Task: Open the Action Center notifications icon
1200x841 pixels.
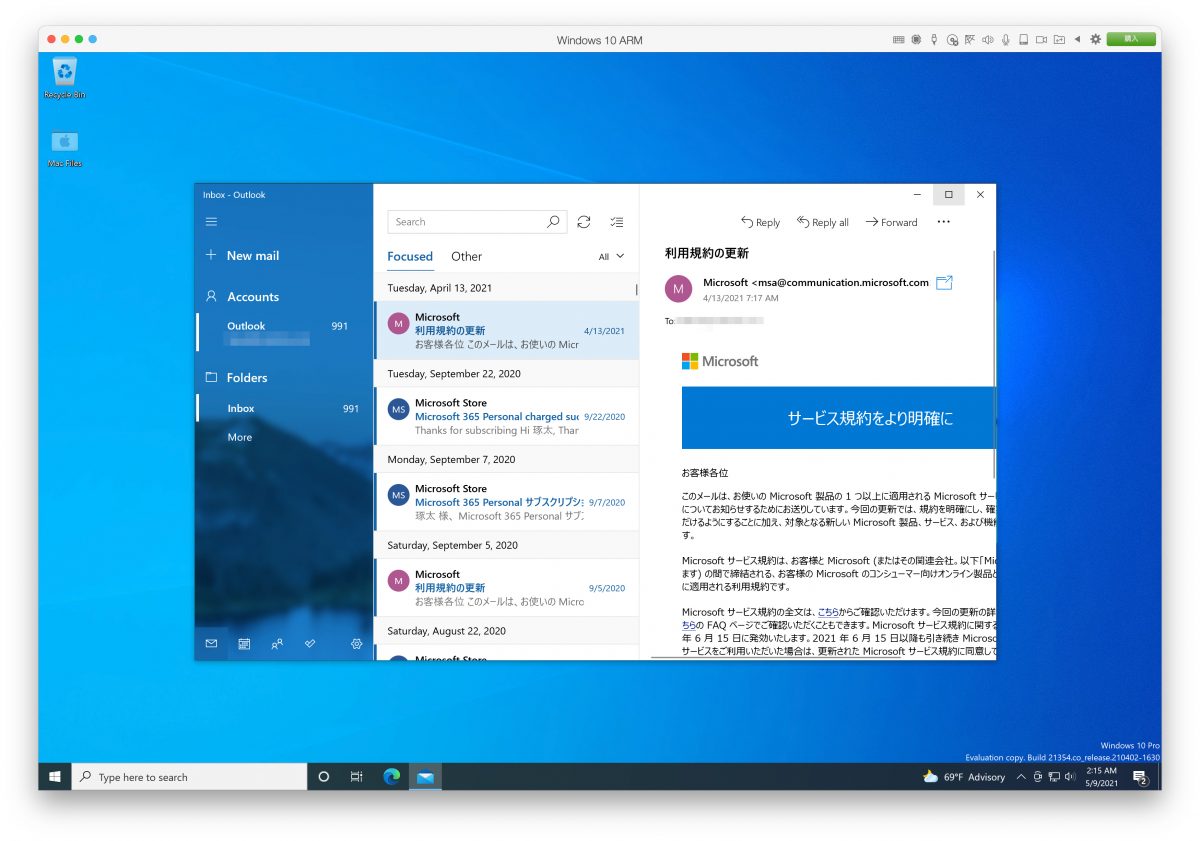Action: [x=1140, y=778]
